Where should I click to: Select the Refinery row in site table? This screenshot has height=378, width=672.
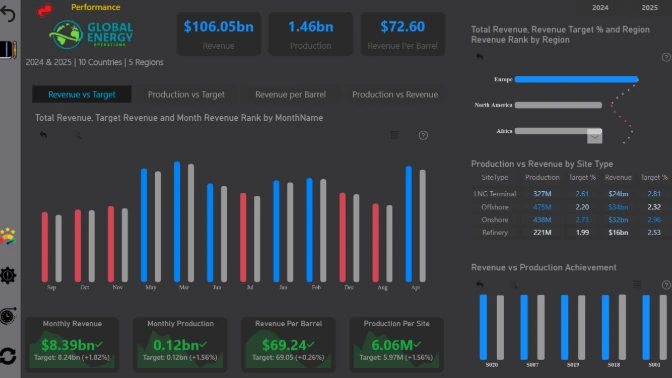coord(570,233)
